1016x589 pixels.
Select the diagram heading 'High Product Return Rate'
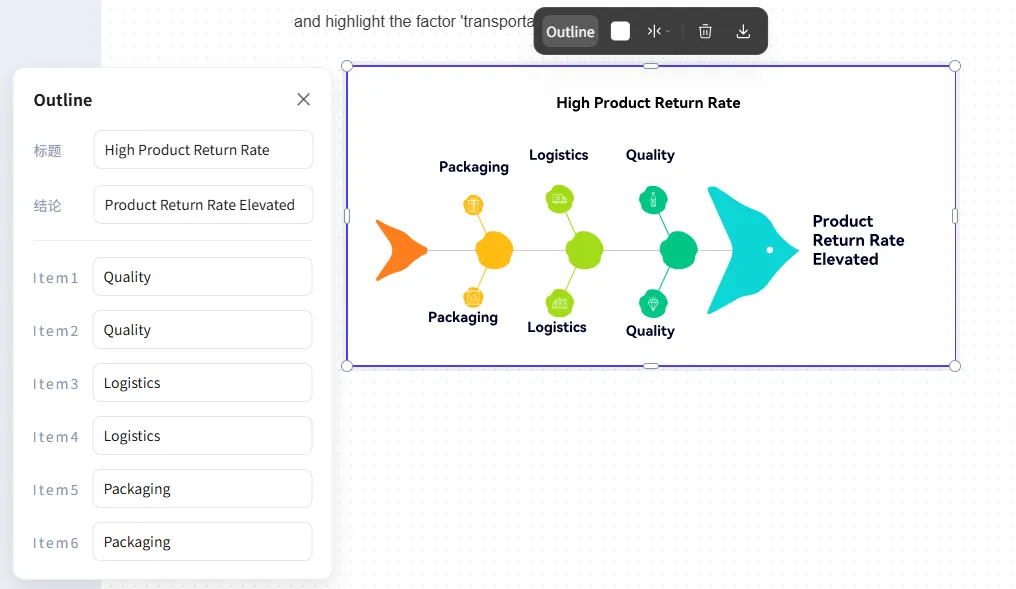coord(648,103)
